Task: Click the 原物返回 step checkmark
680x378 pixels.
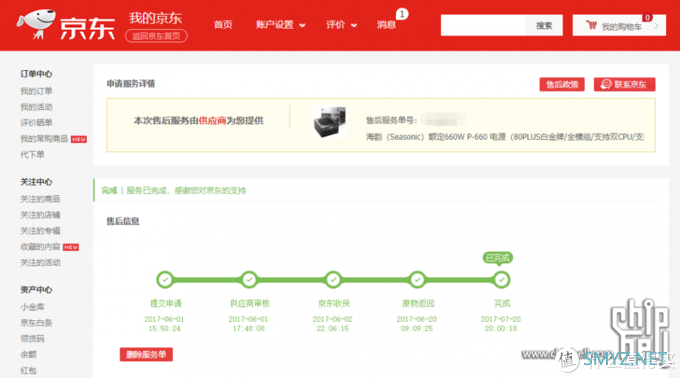Action: tap(417, 280)
